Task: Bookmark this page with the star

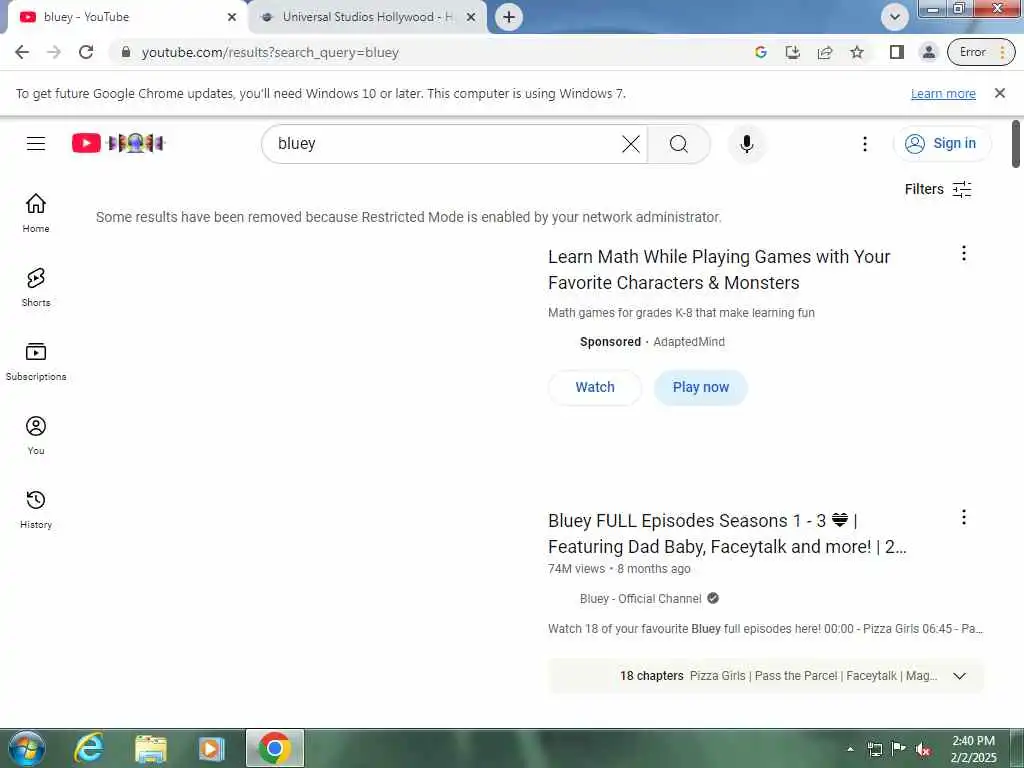Action: [857, 52]
